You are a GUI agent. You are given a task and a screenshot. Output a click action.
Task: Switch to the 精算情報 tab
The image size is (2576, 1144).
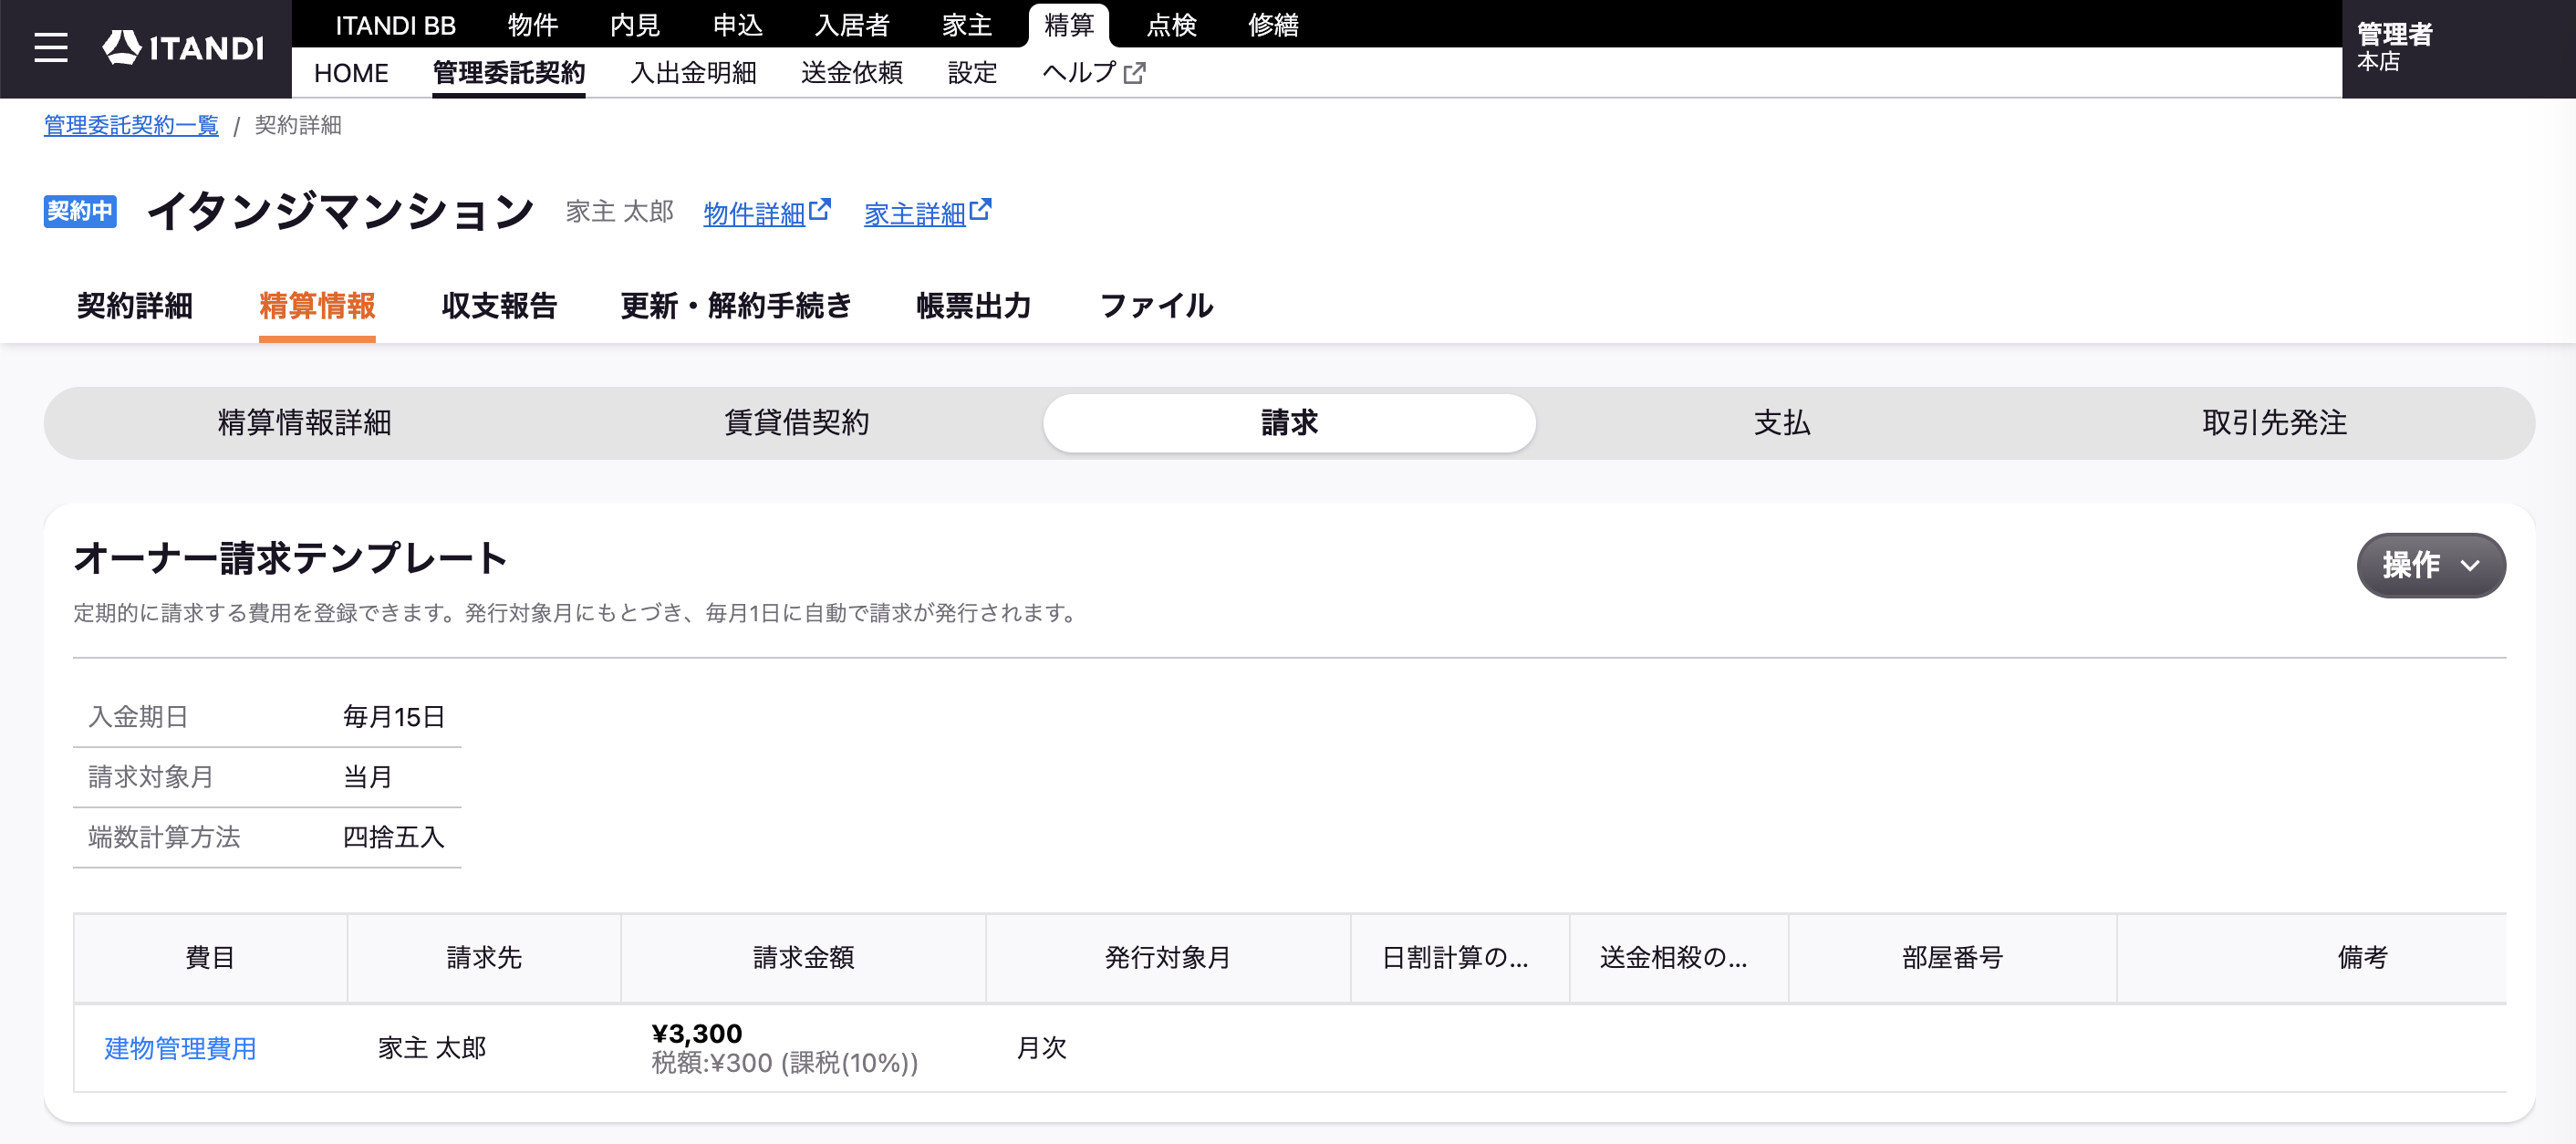[317, 306]
